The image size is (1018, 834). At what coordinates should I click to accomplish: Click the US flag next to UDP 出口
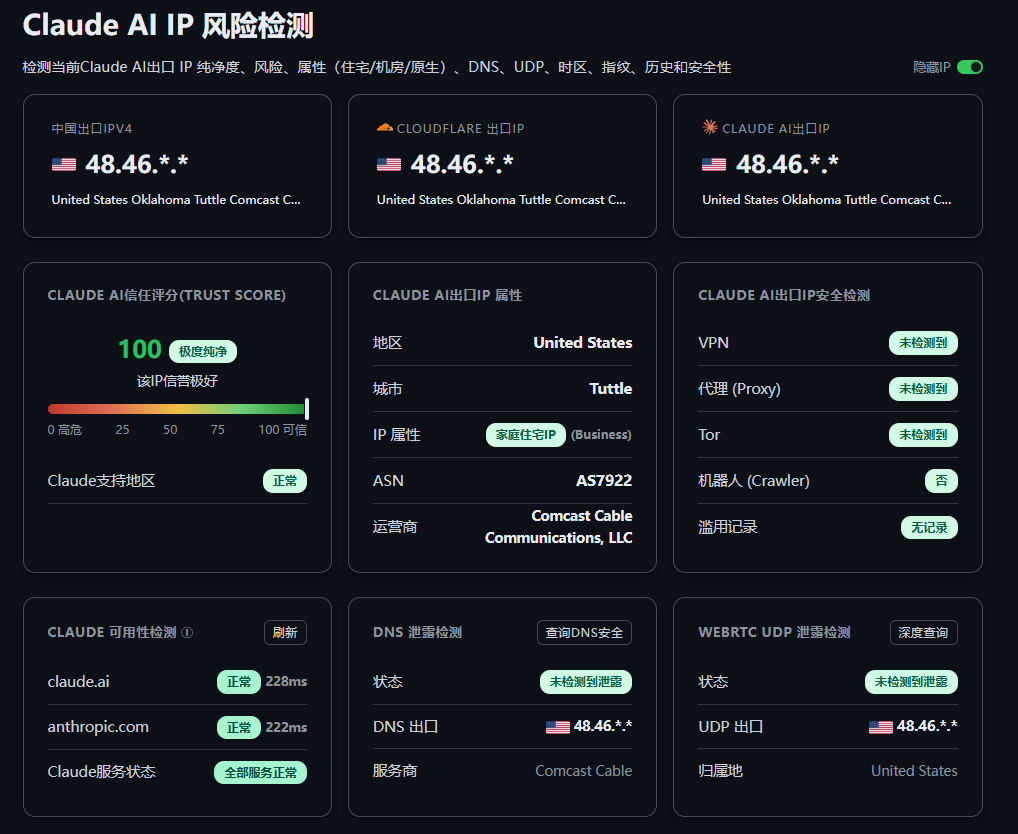point(880,727)
